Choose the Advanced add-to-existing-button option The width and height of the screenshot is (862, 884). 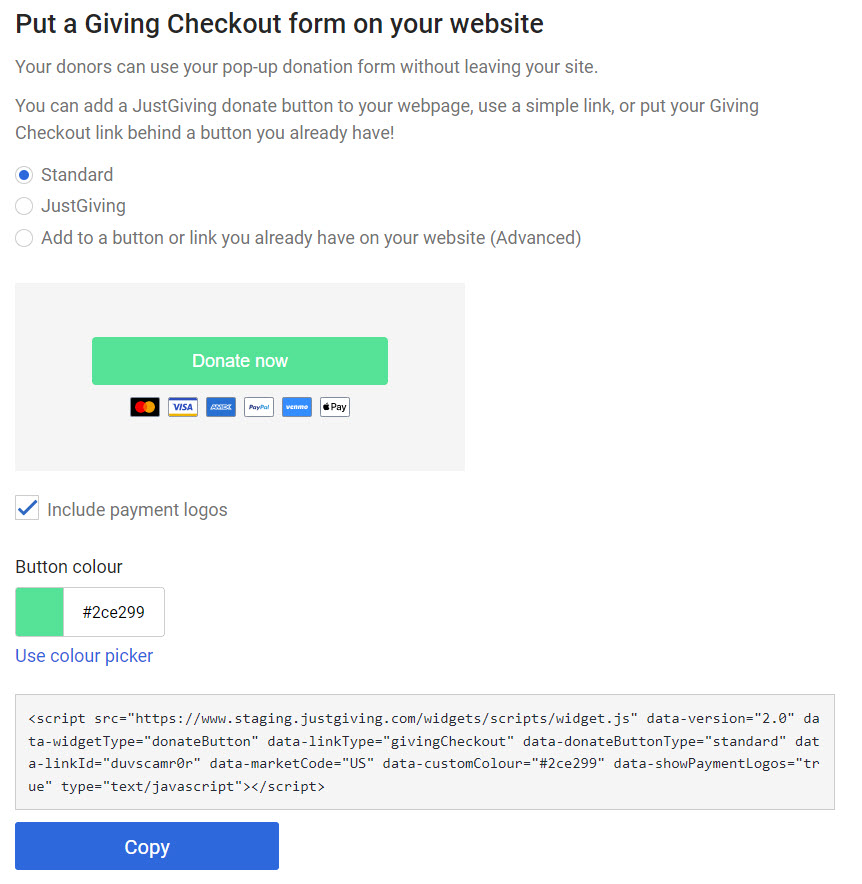pyautogui.click(x=23, y=238)
